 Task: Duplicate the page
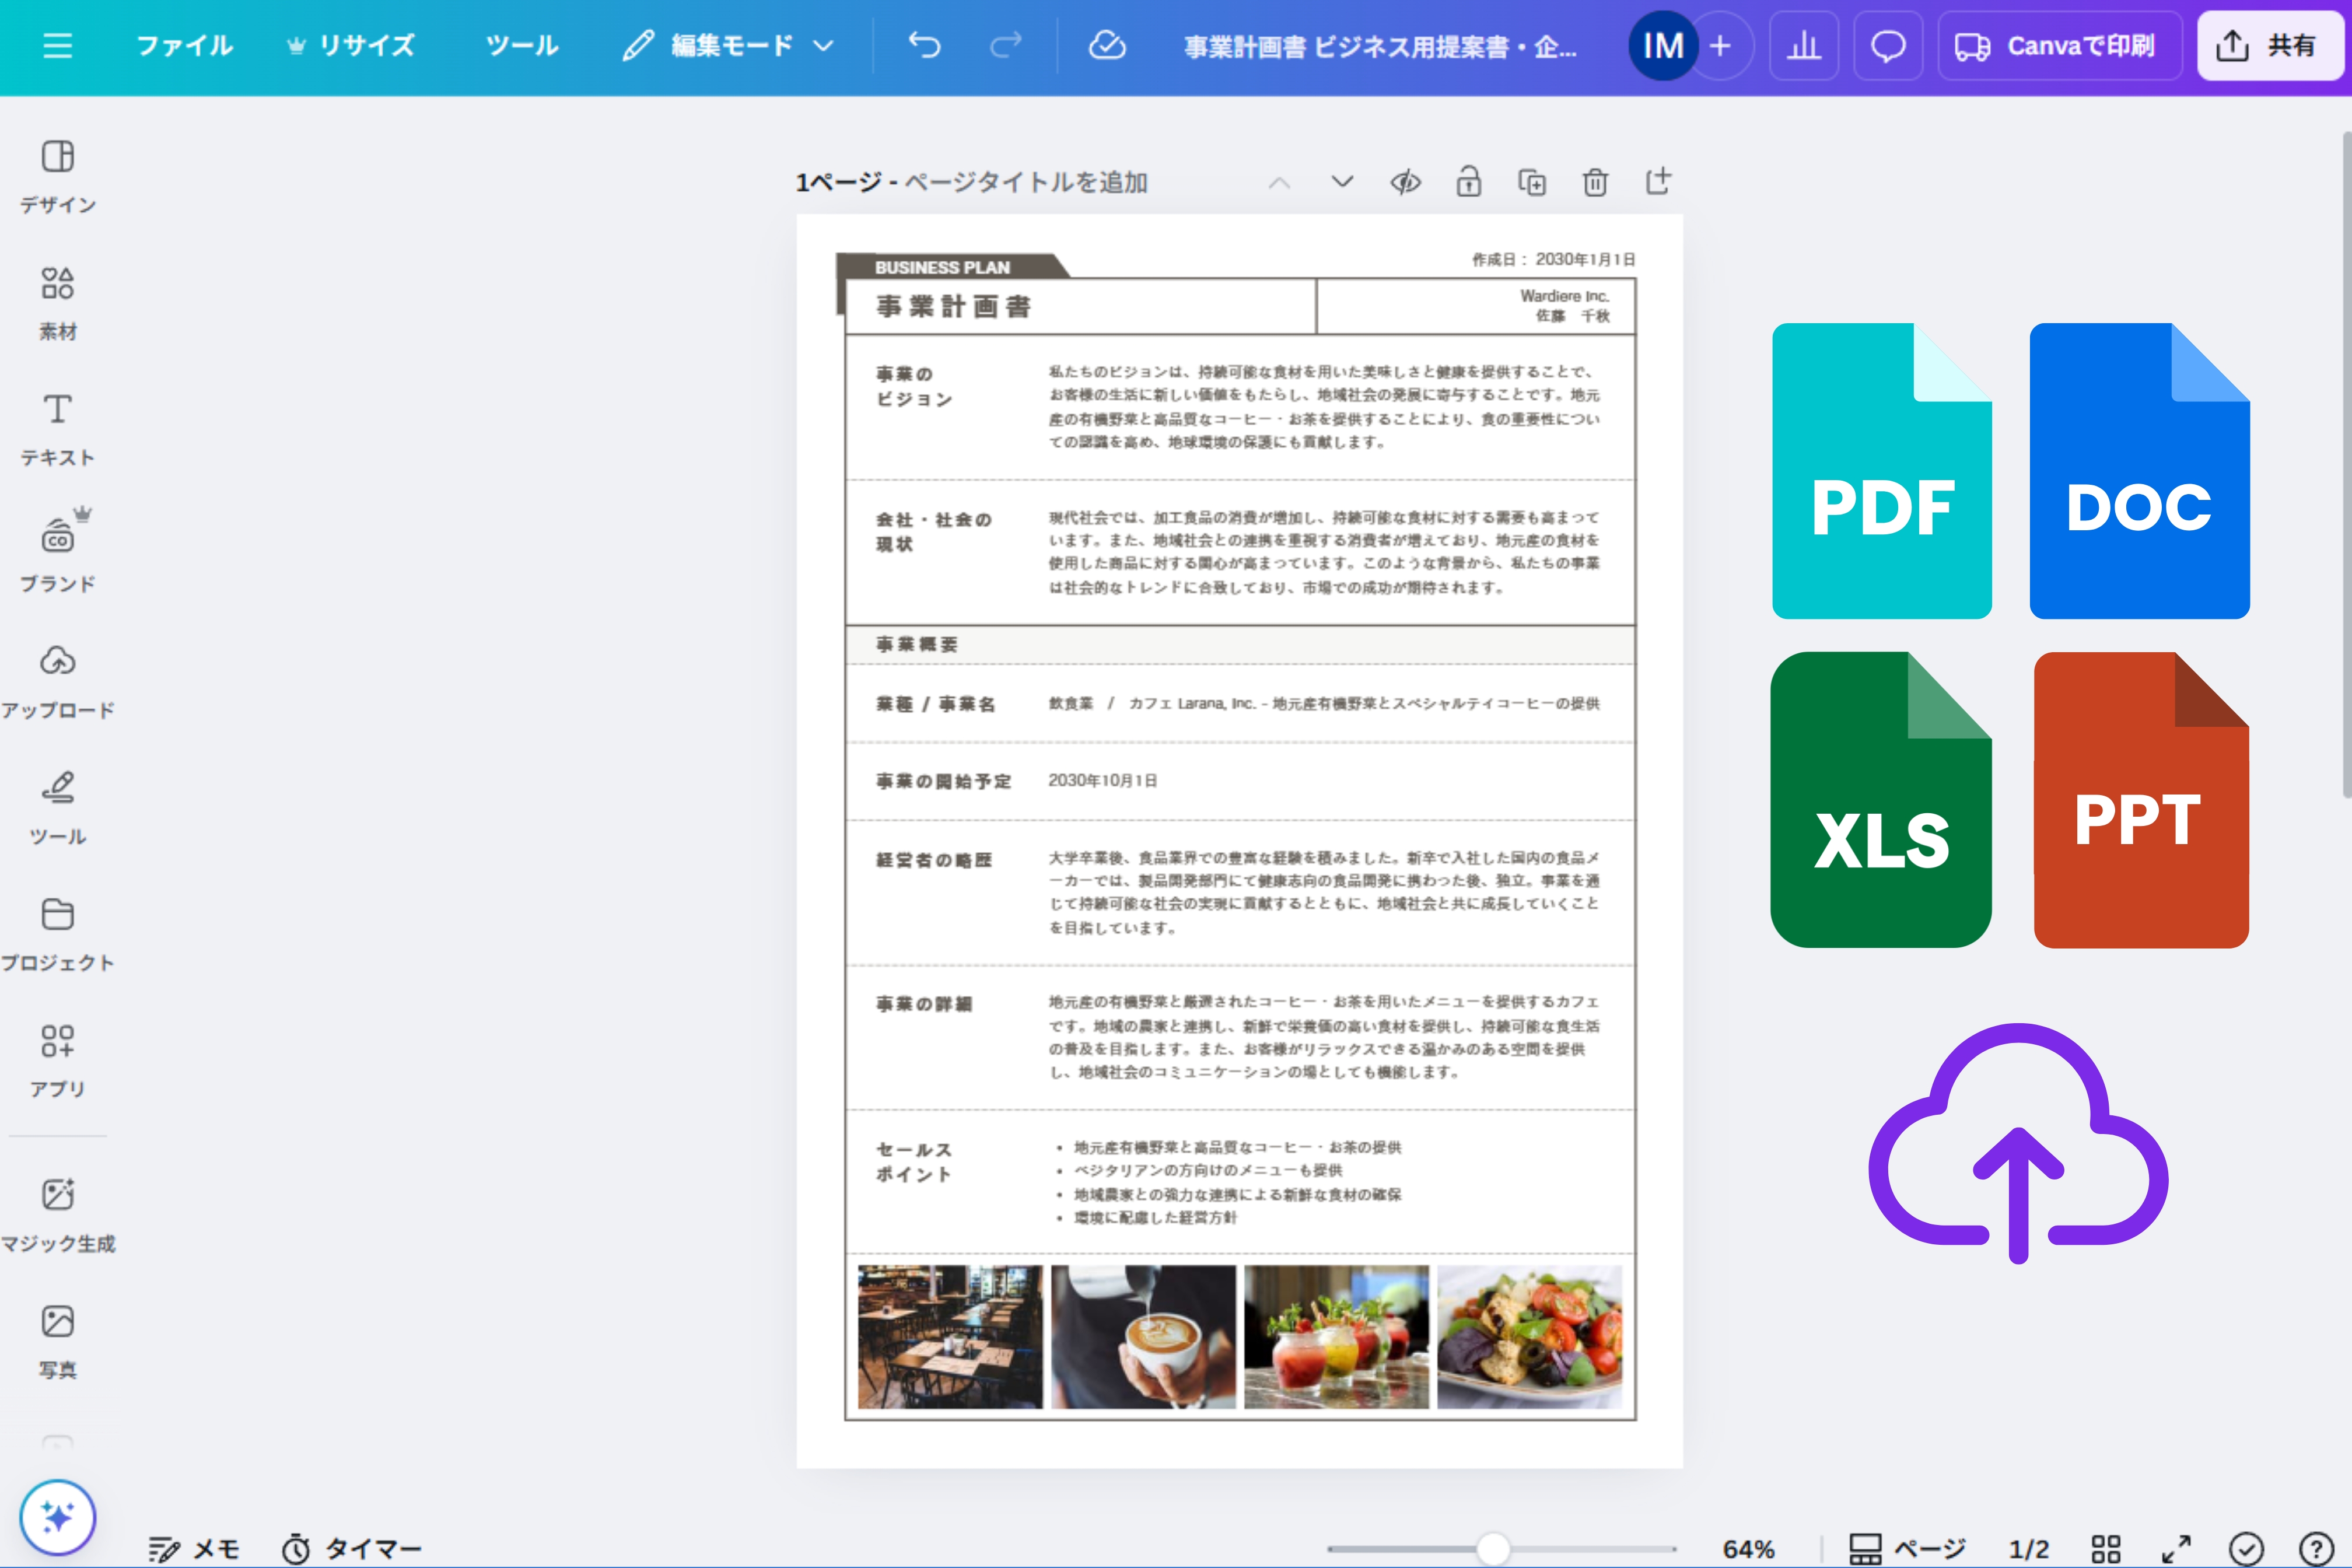click(1532, 182)
